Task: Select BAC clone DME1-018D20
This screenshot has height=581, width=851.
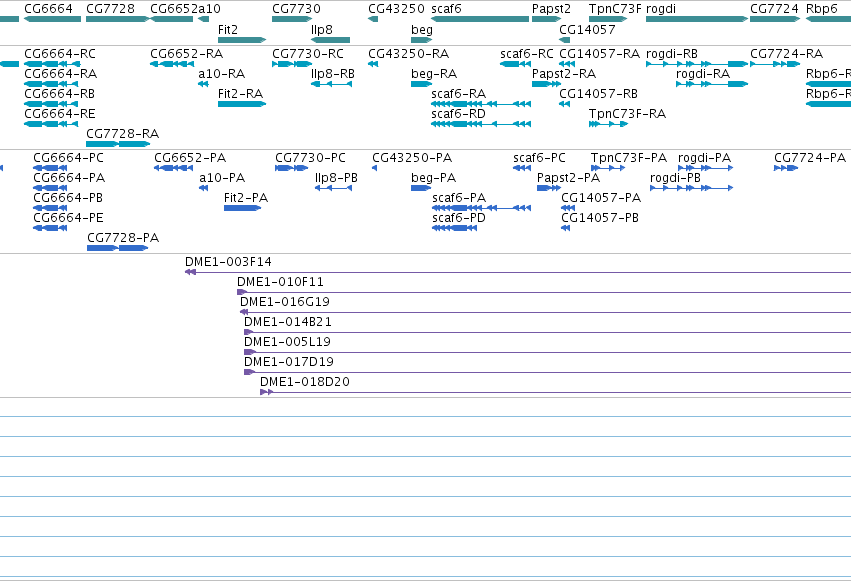Action: (x=555, y=392)
